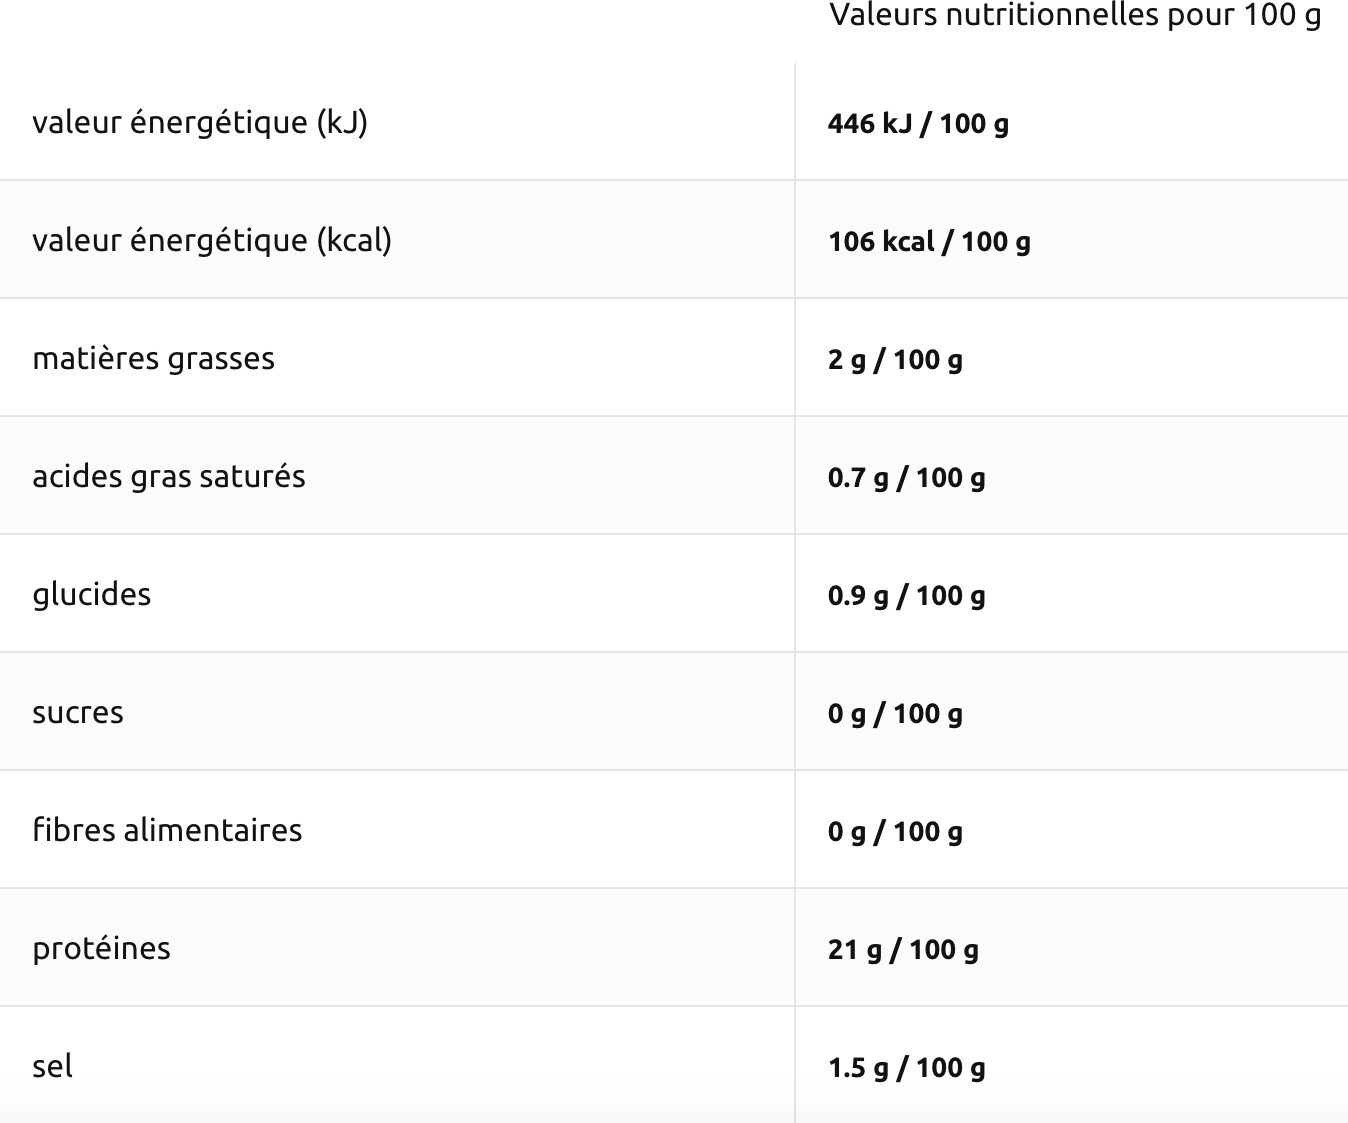
Task: Click the '0.9 g / 100 g' value
Action: tap(906, 596)
